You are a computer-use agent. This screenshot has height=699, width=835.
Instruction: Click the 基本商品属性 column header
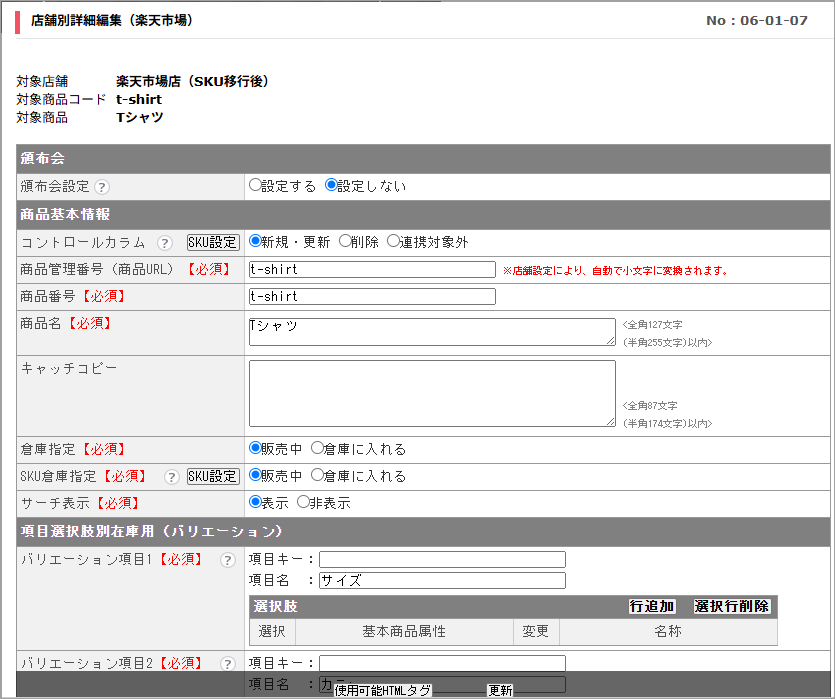point(404,631)
